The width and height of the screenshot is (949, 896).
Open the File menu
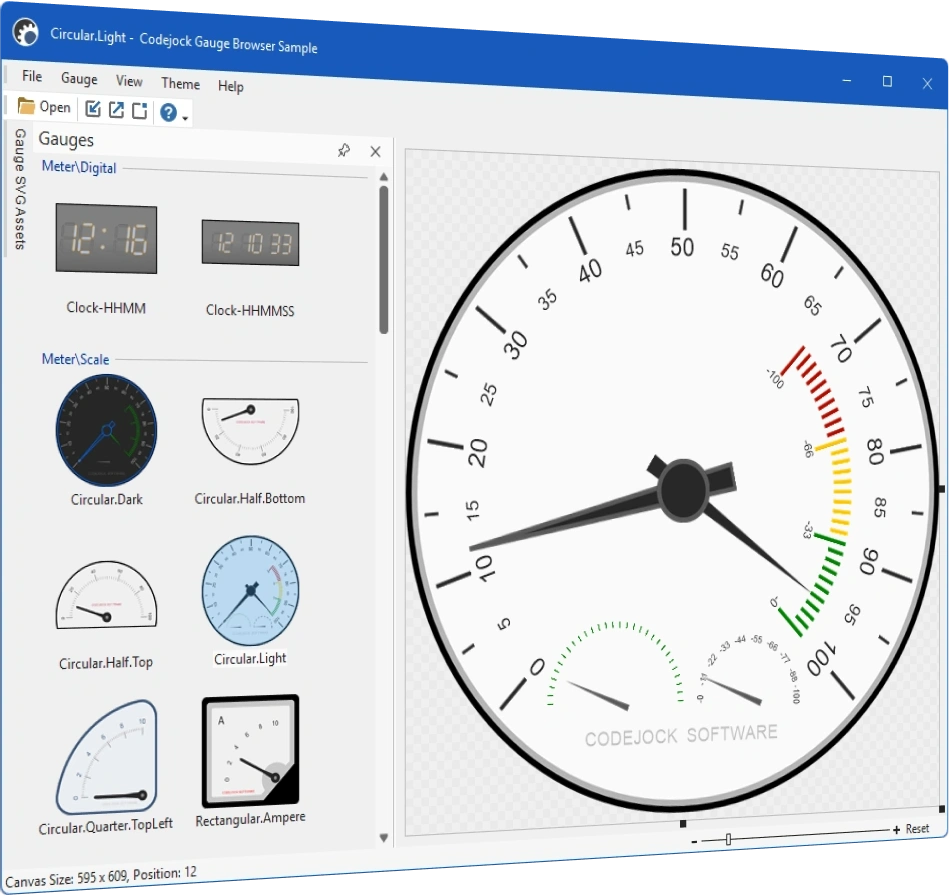pyautogui.click(x=32, y=76)
